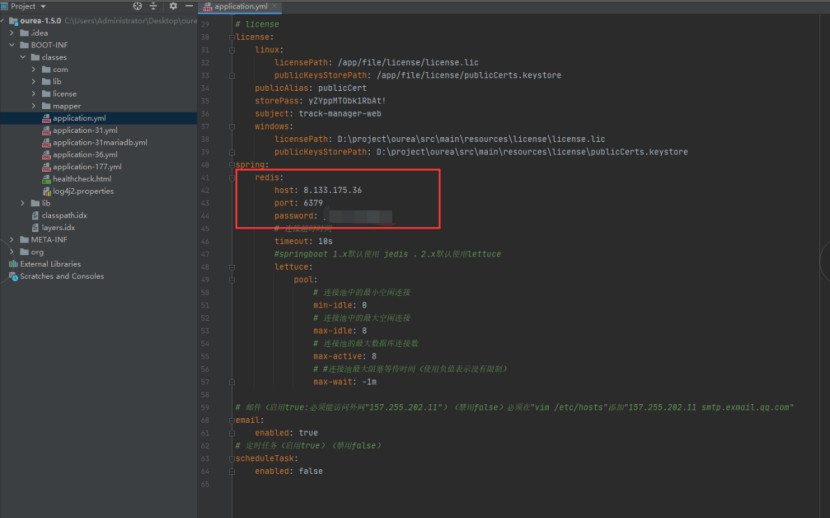Collapse the BOOT-INF folder
830x518 pixels.
pyautogui.click(x=11, y=45)
